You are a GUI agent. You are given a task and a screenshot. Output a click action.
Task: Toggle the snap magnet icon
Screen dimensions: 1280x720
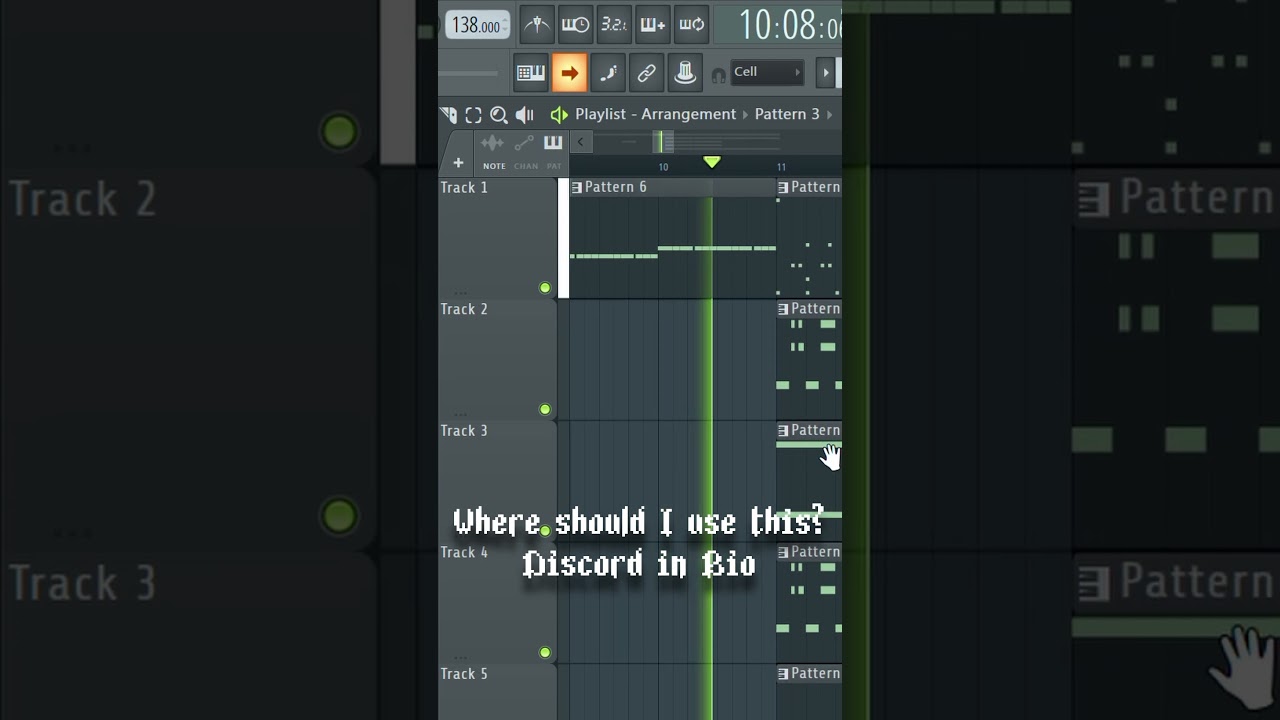pyautogui.click(x=718, y=75)
